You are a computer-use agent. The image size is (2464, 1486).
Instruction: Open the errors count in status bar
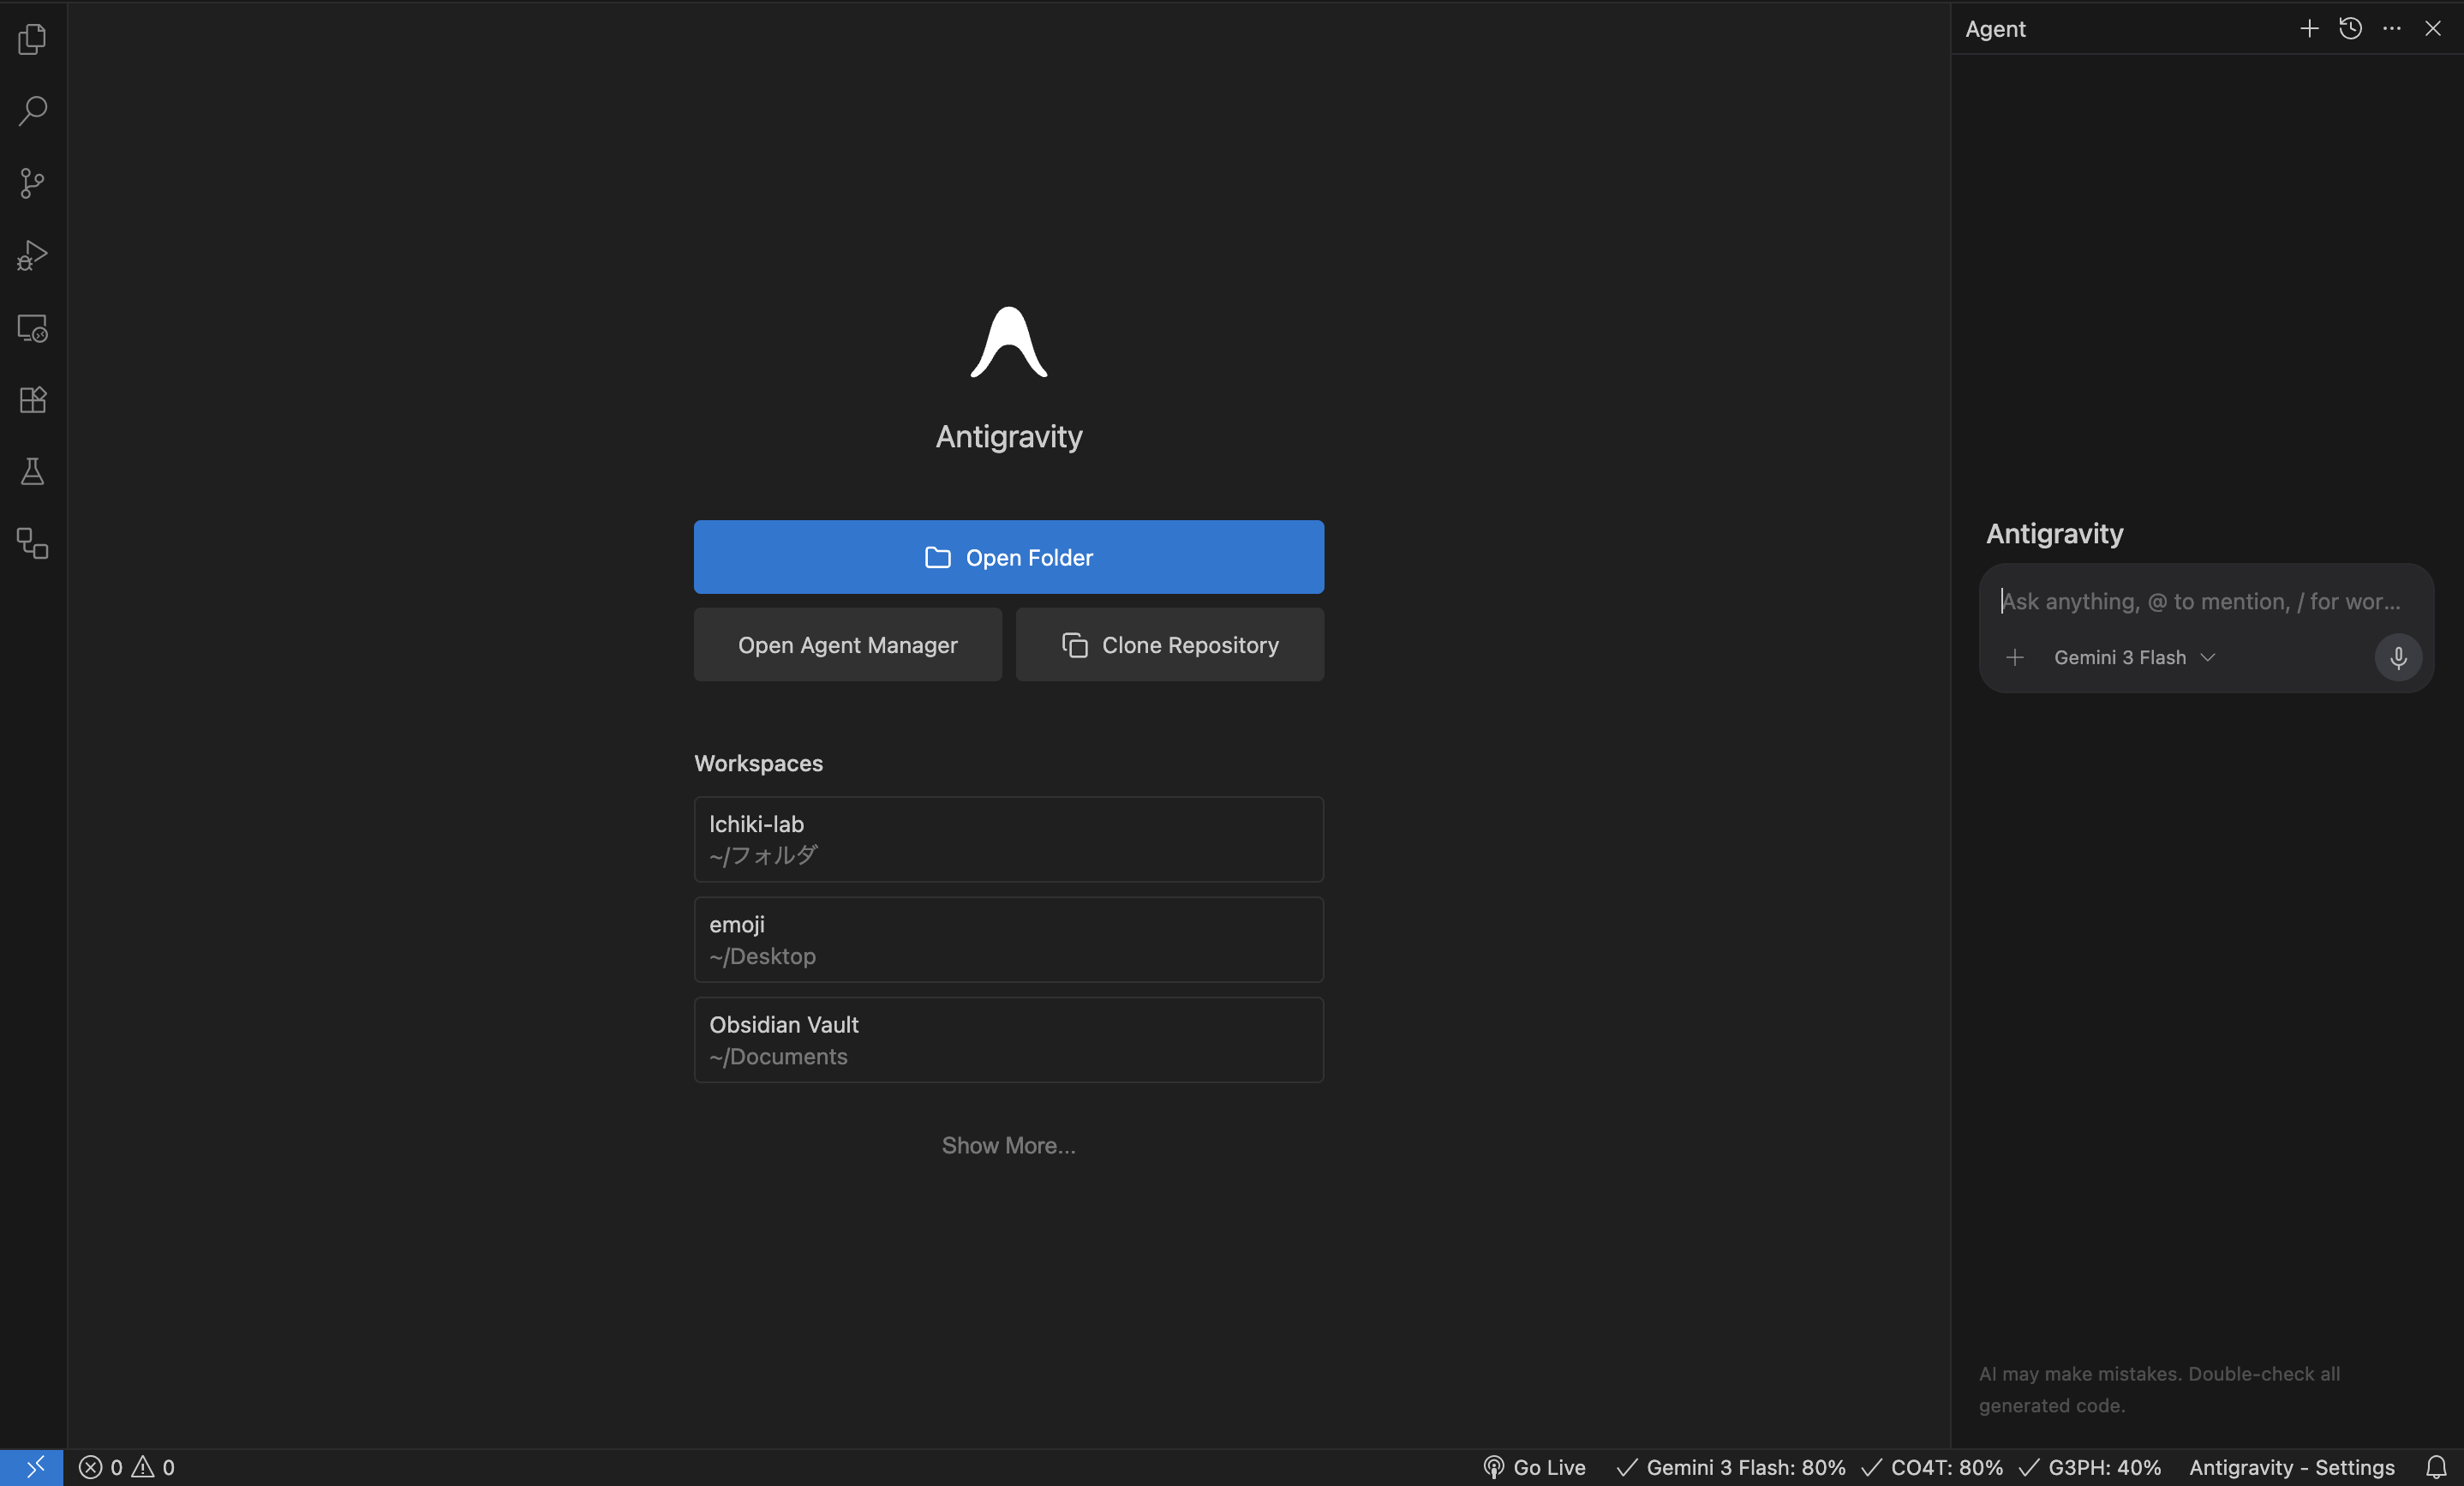coord(100,1467)
